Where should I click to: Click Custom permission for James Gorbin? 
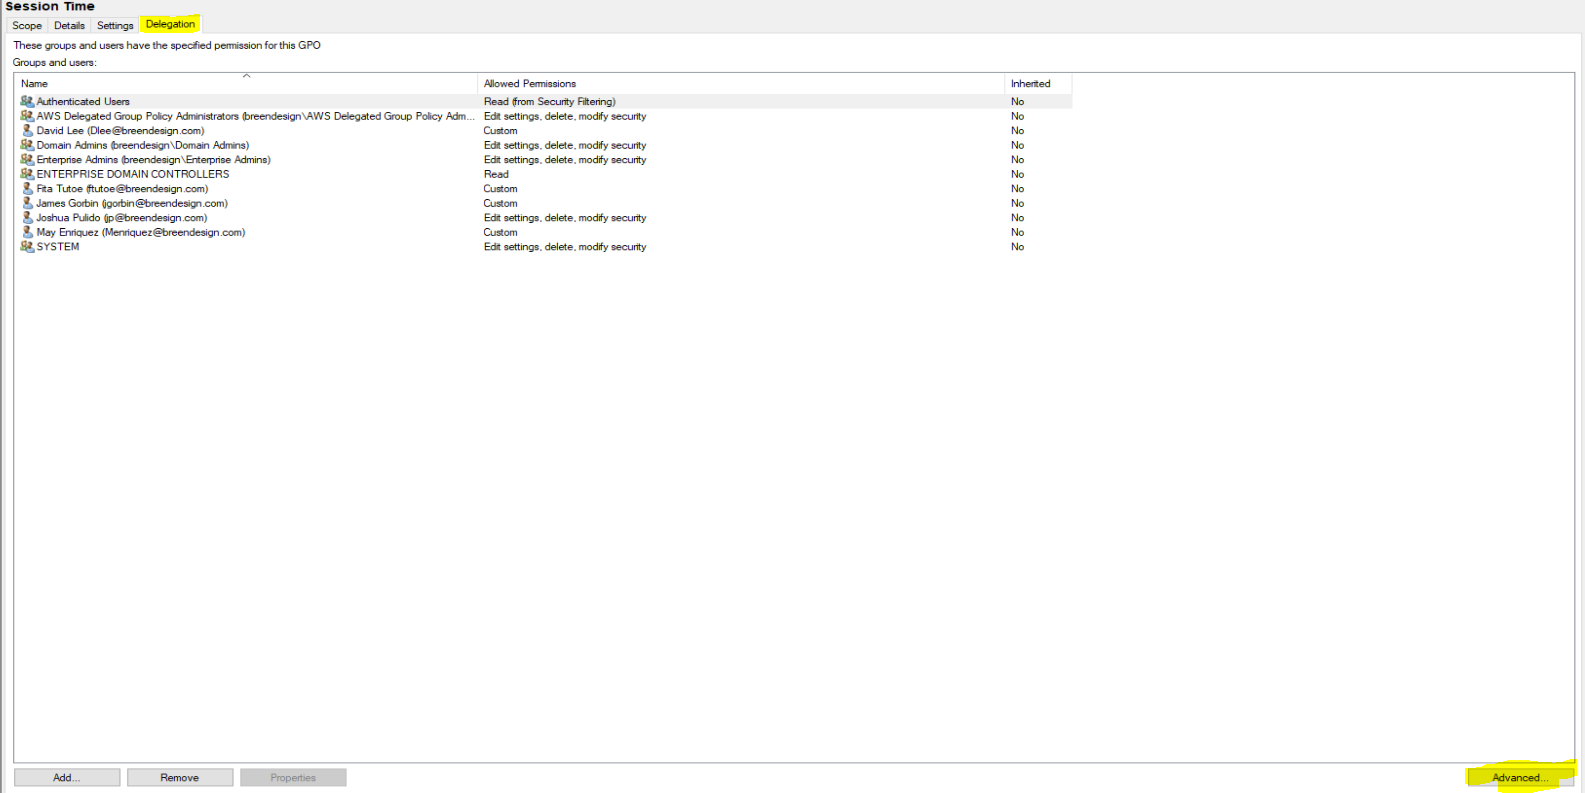[x=501, y=203]
